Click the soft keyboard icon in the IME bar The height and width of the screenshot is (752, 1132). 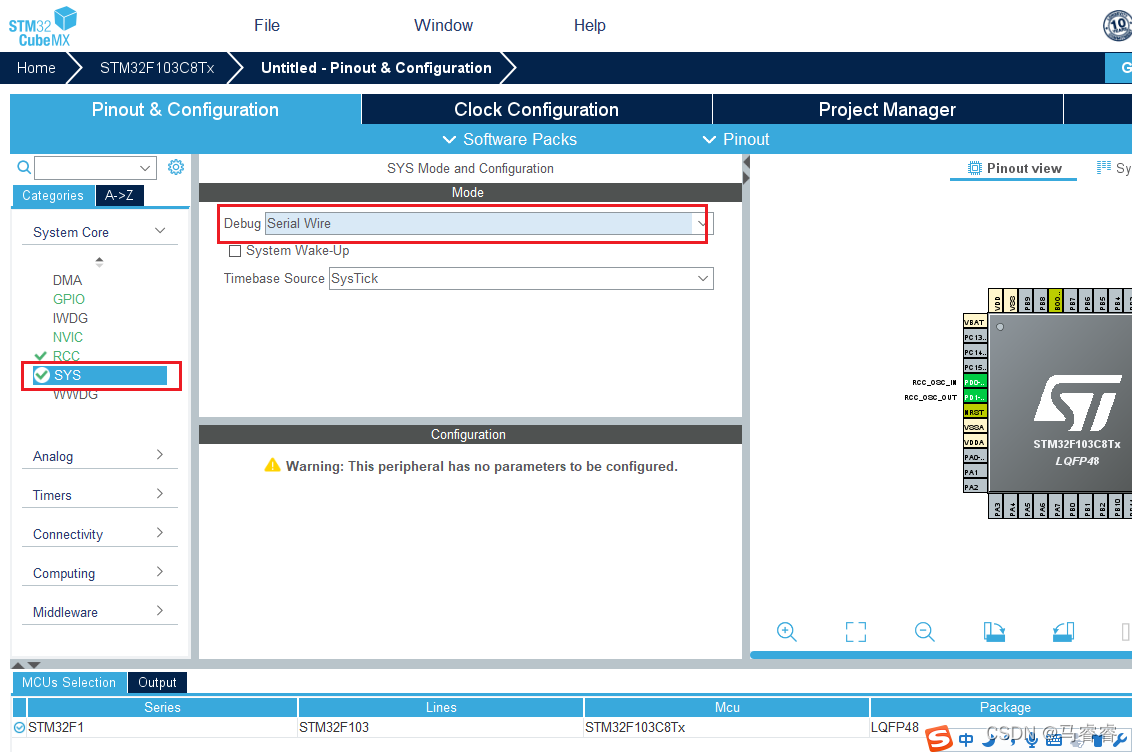click(x=1053, y=740)
